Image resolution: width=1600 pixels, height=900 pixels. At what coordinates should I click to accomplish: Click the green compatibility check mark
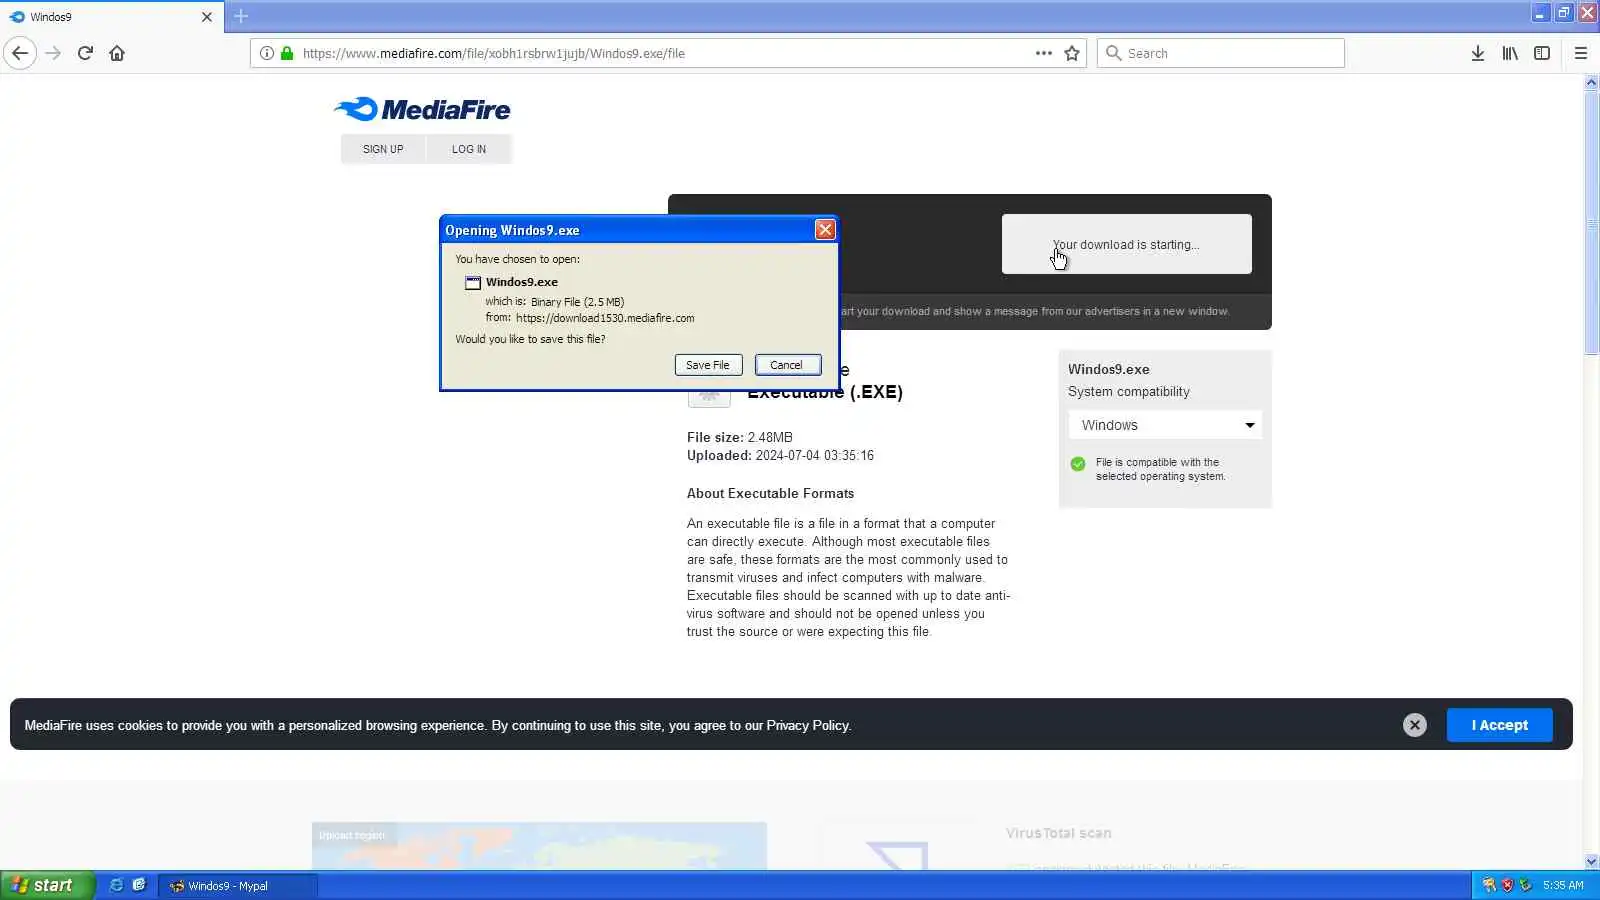(x=1078, y=463)
